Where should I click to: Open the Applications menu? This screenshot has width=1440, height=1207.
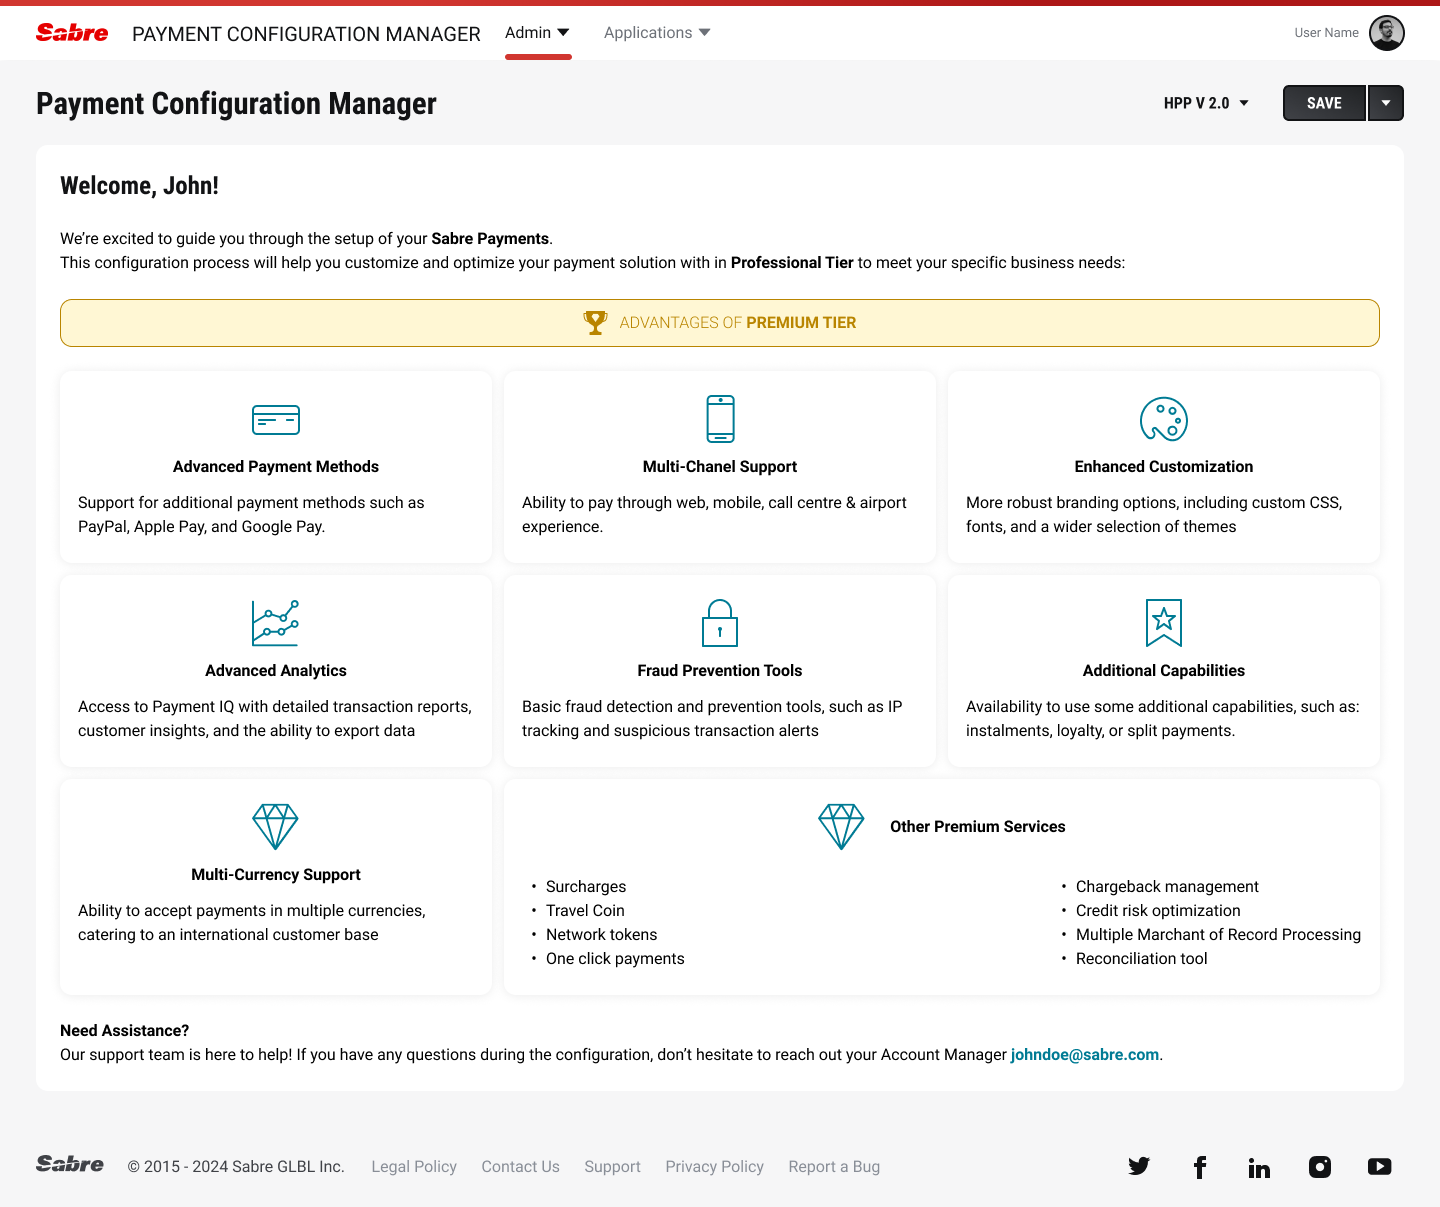click(657, 33)
